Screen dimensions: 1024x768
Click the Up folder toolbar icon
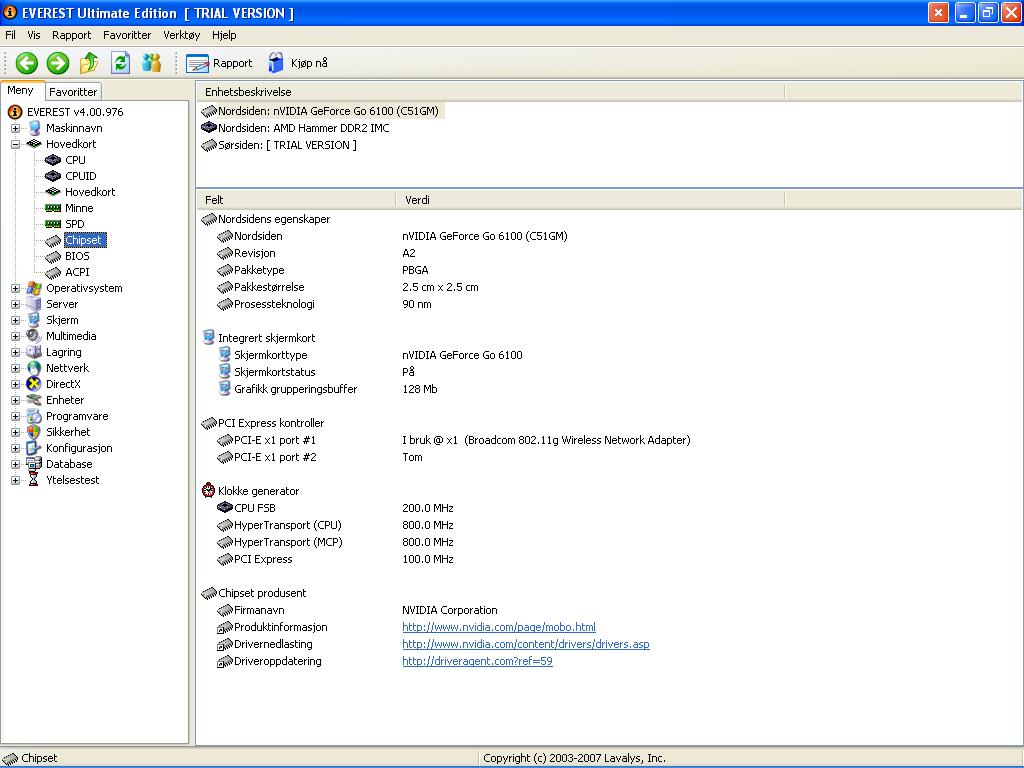[x=89, y=63]
